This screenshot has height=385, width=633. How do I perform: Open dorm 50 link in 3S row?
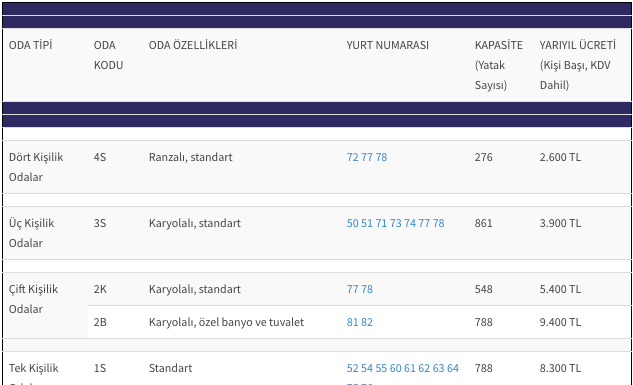coord(352,223)
